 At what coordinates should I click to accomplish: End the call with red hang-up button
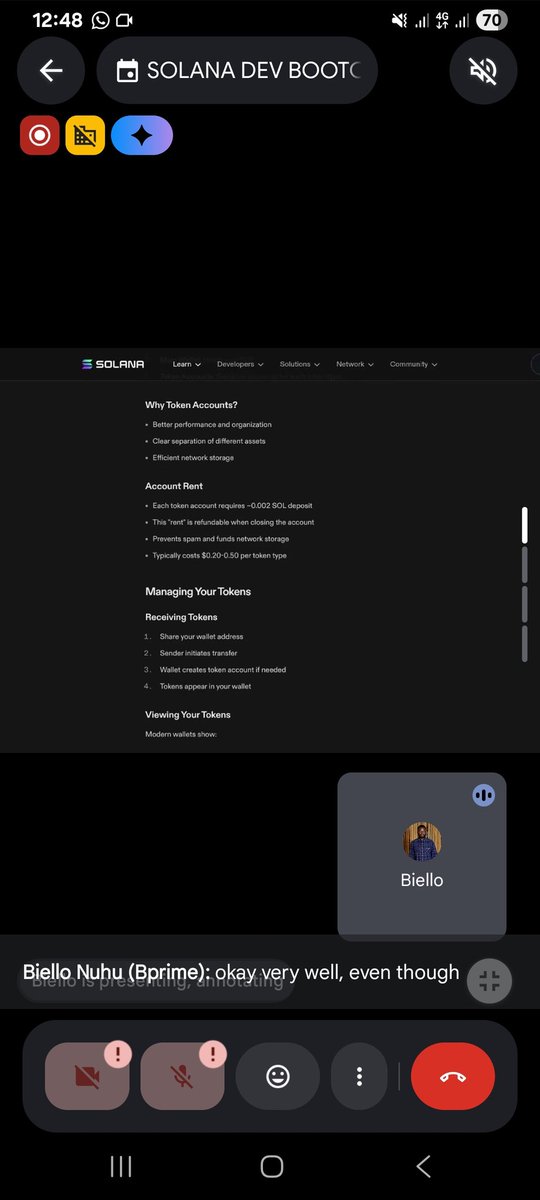[453, 1076]
